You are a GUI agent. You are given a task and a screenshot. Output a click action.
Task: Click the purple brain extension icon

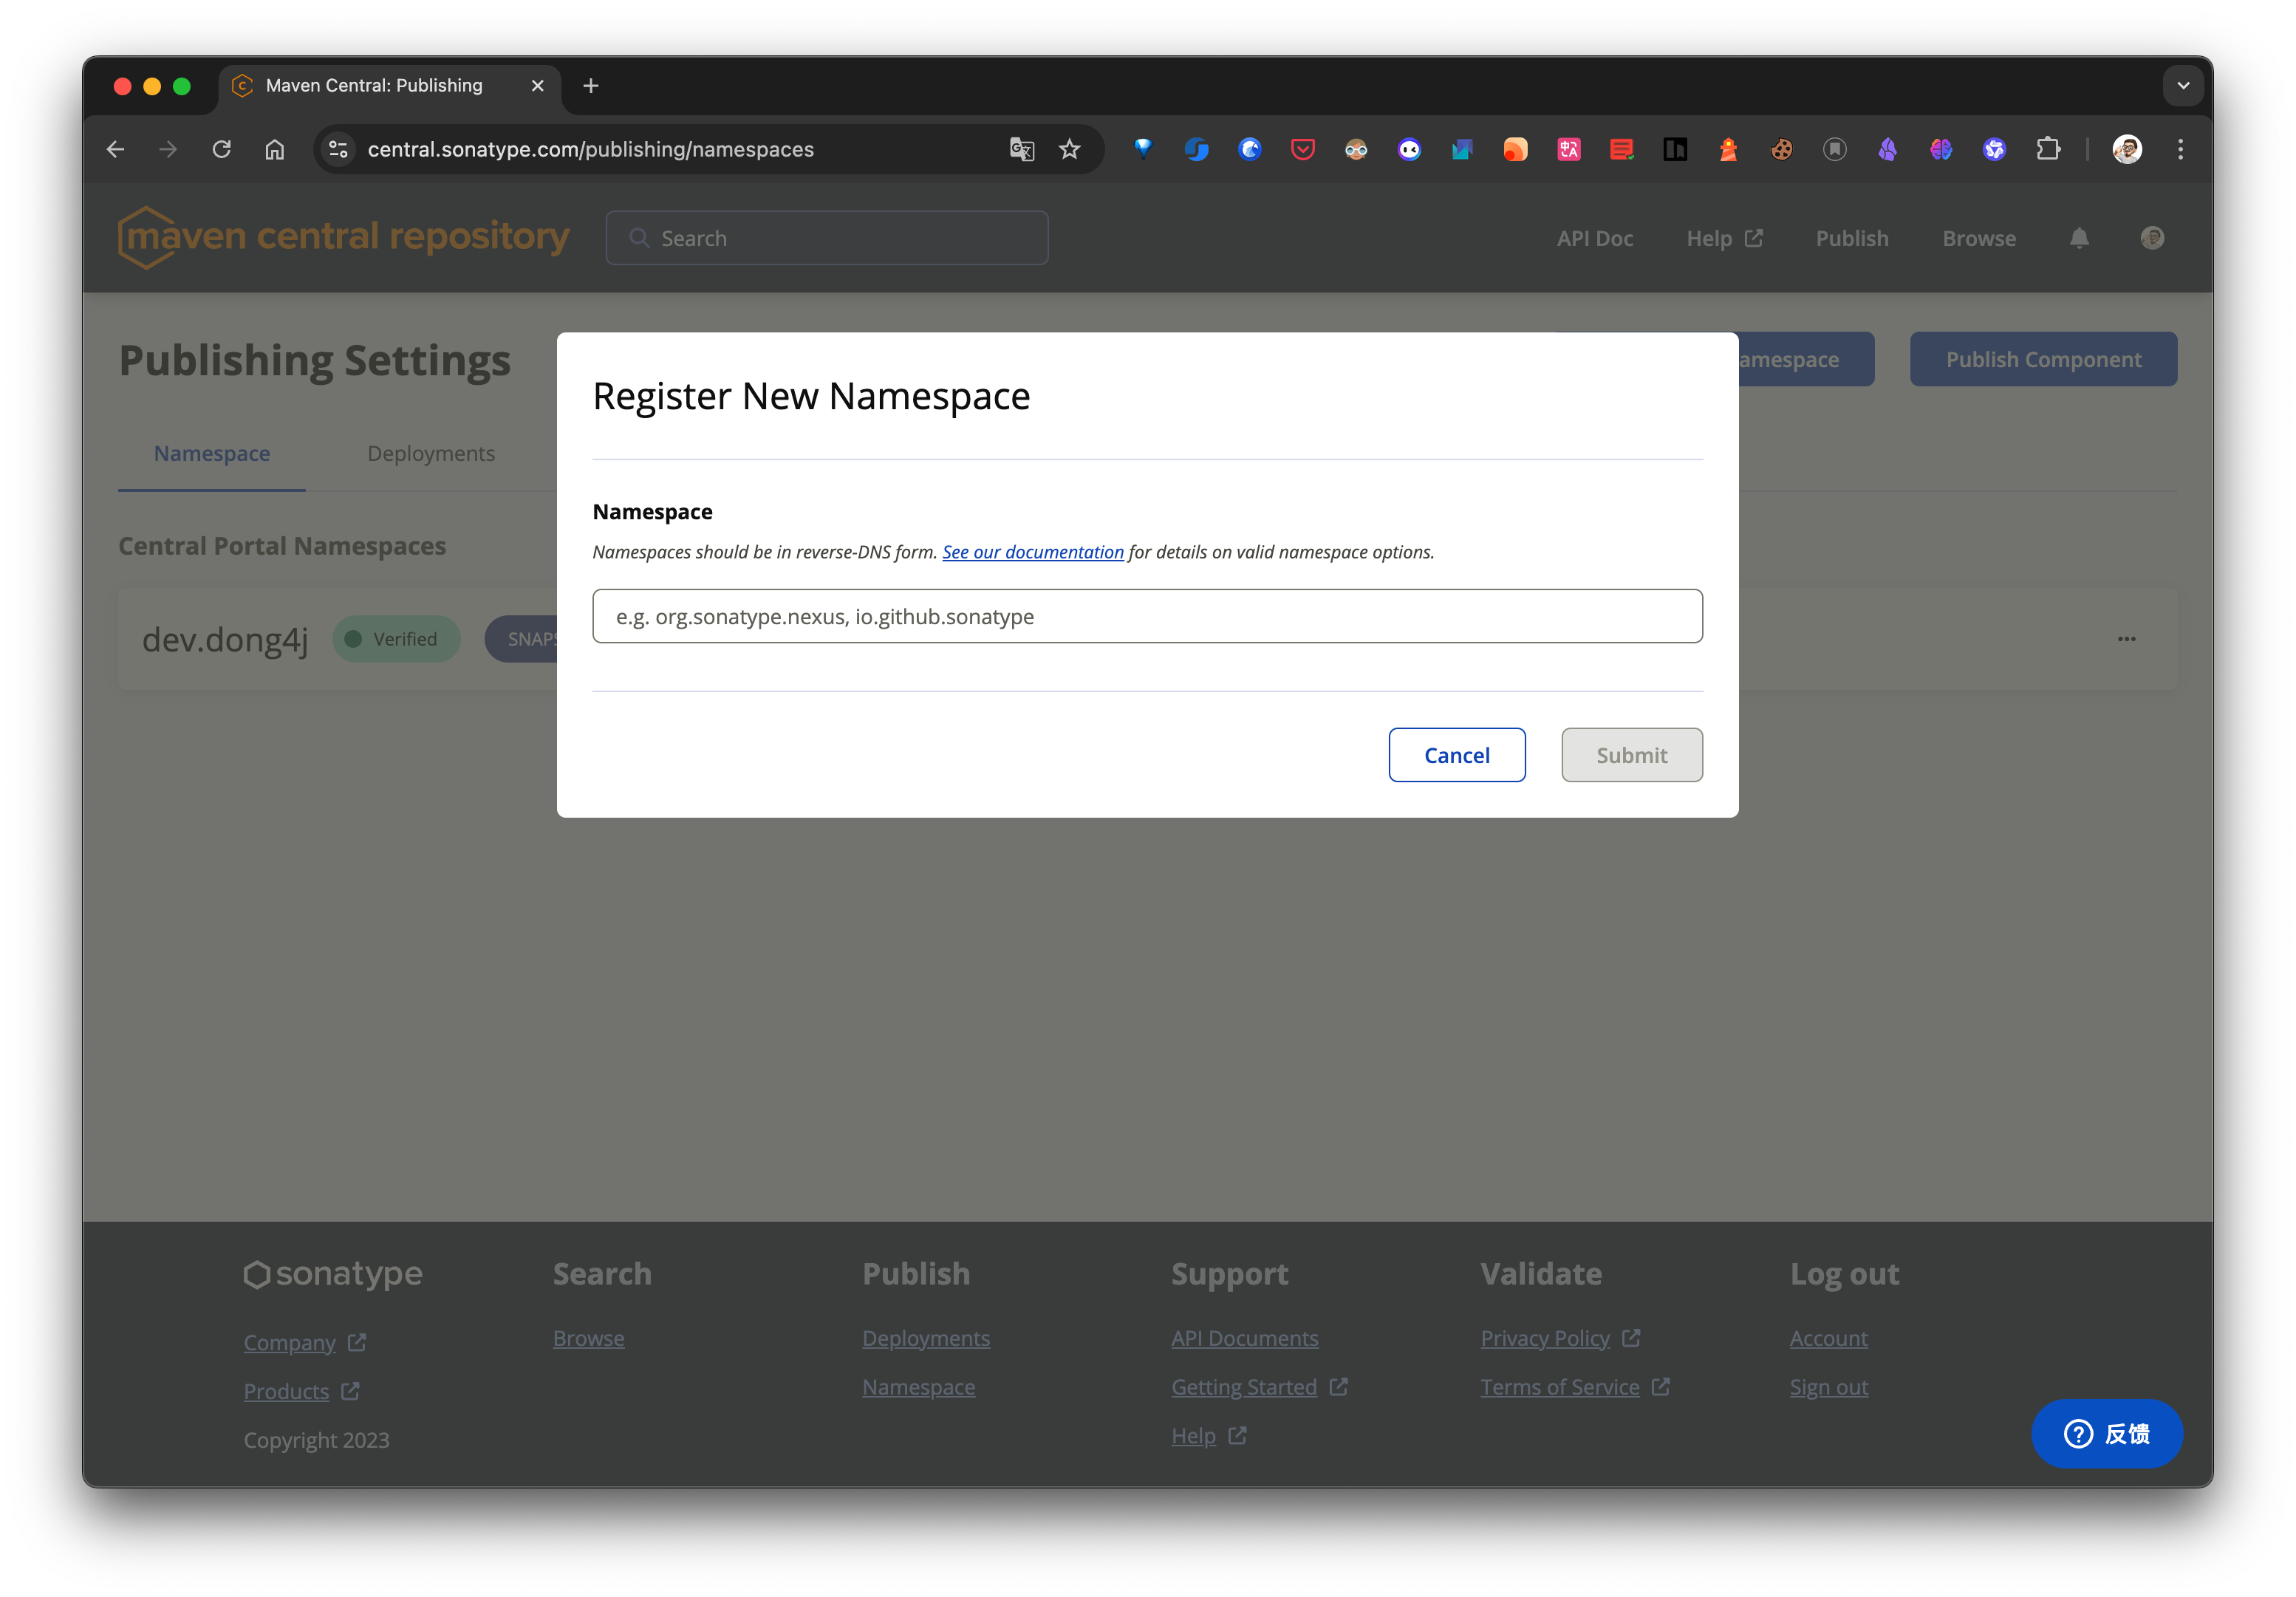pyautogui.click(x=1940, y=149)
